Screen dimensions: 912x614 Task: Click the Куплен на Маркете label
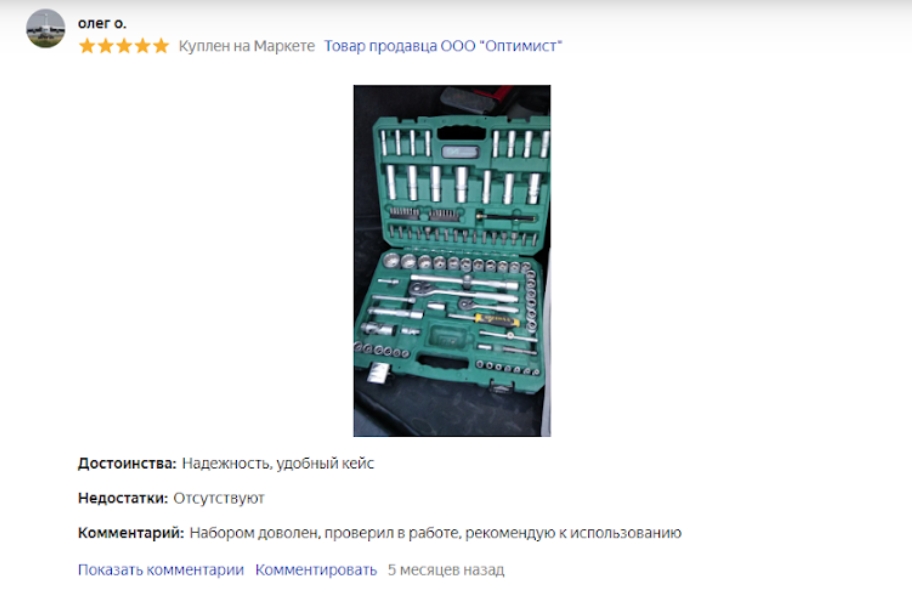(247, 46)
